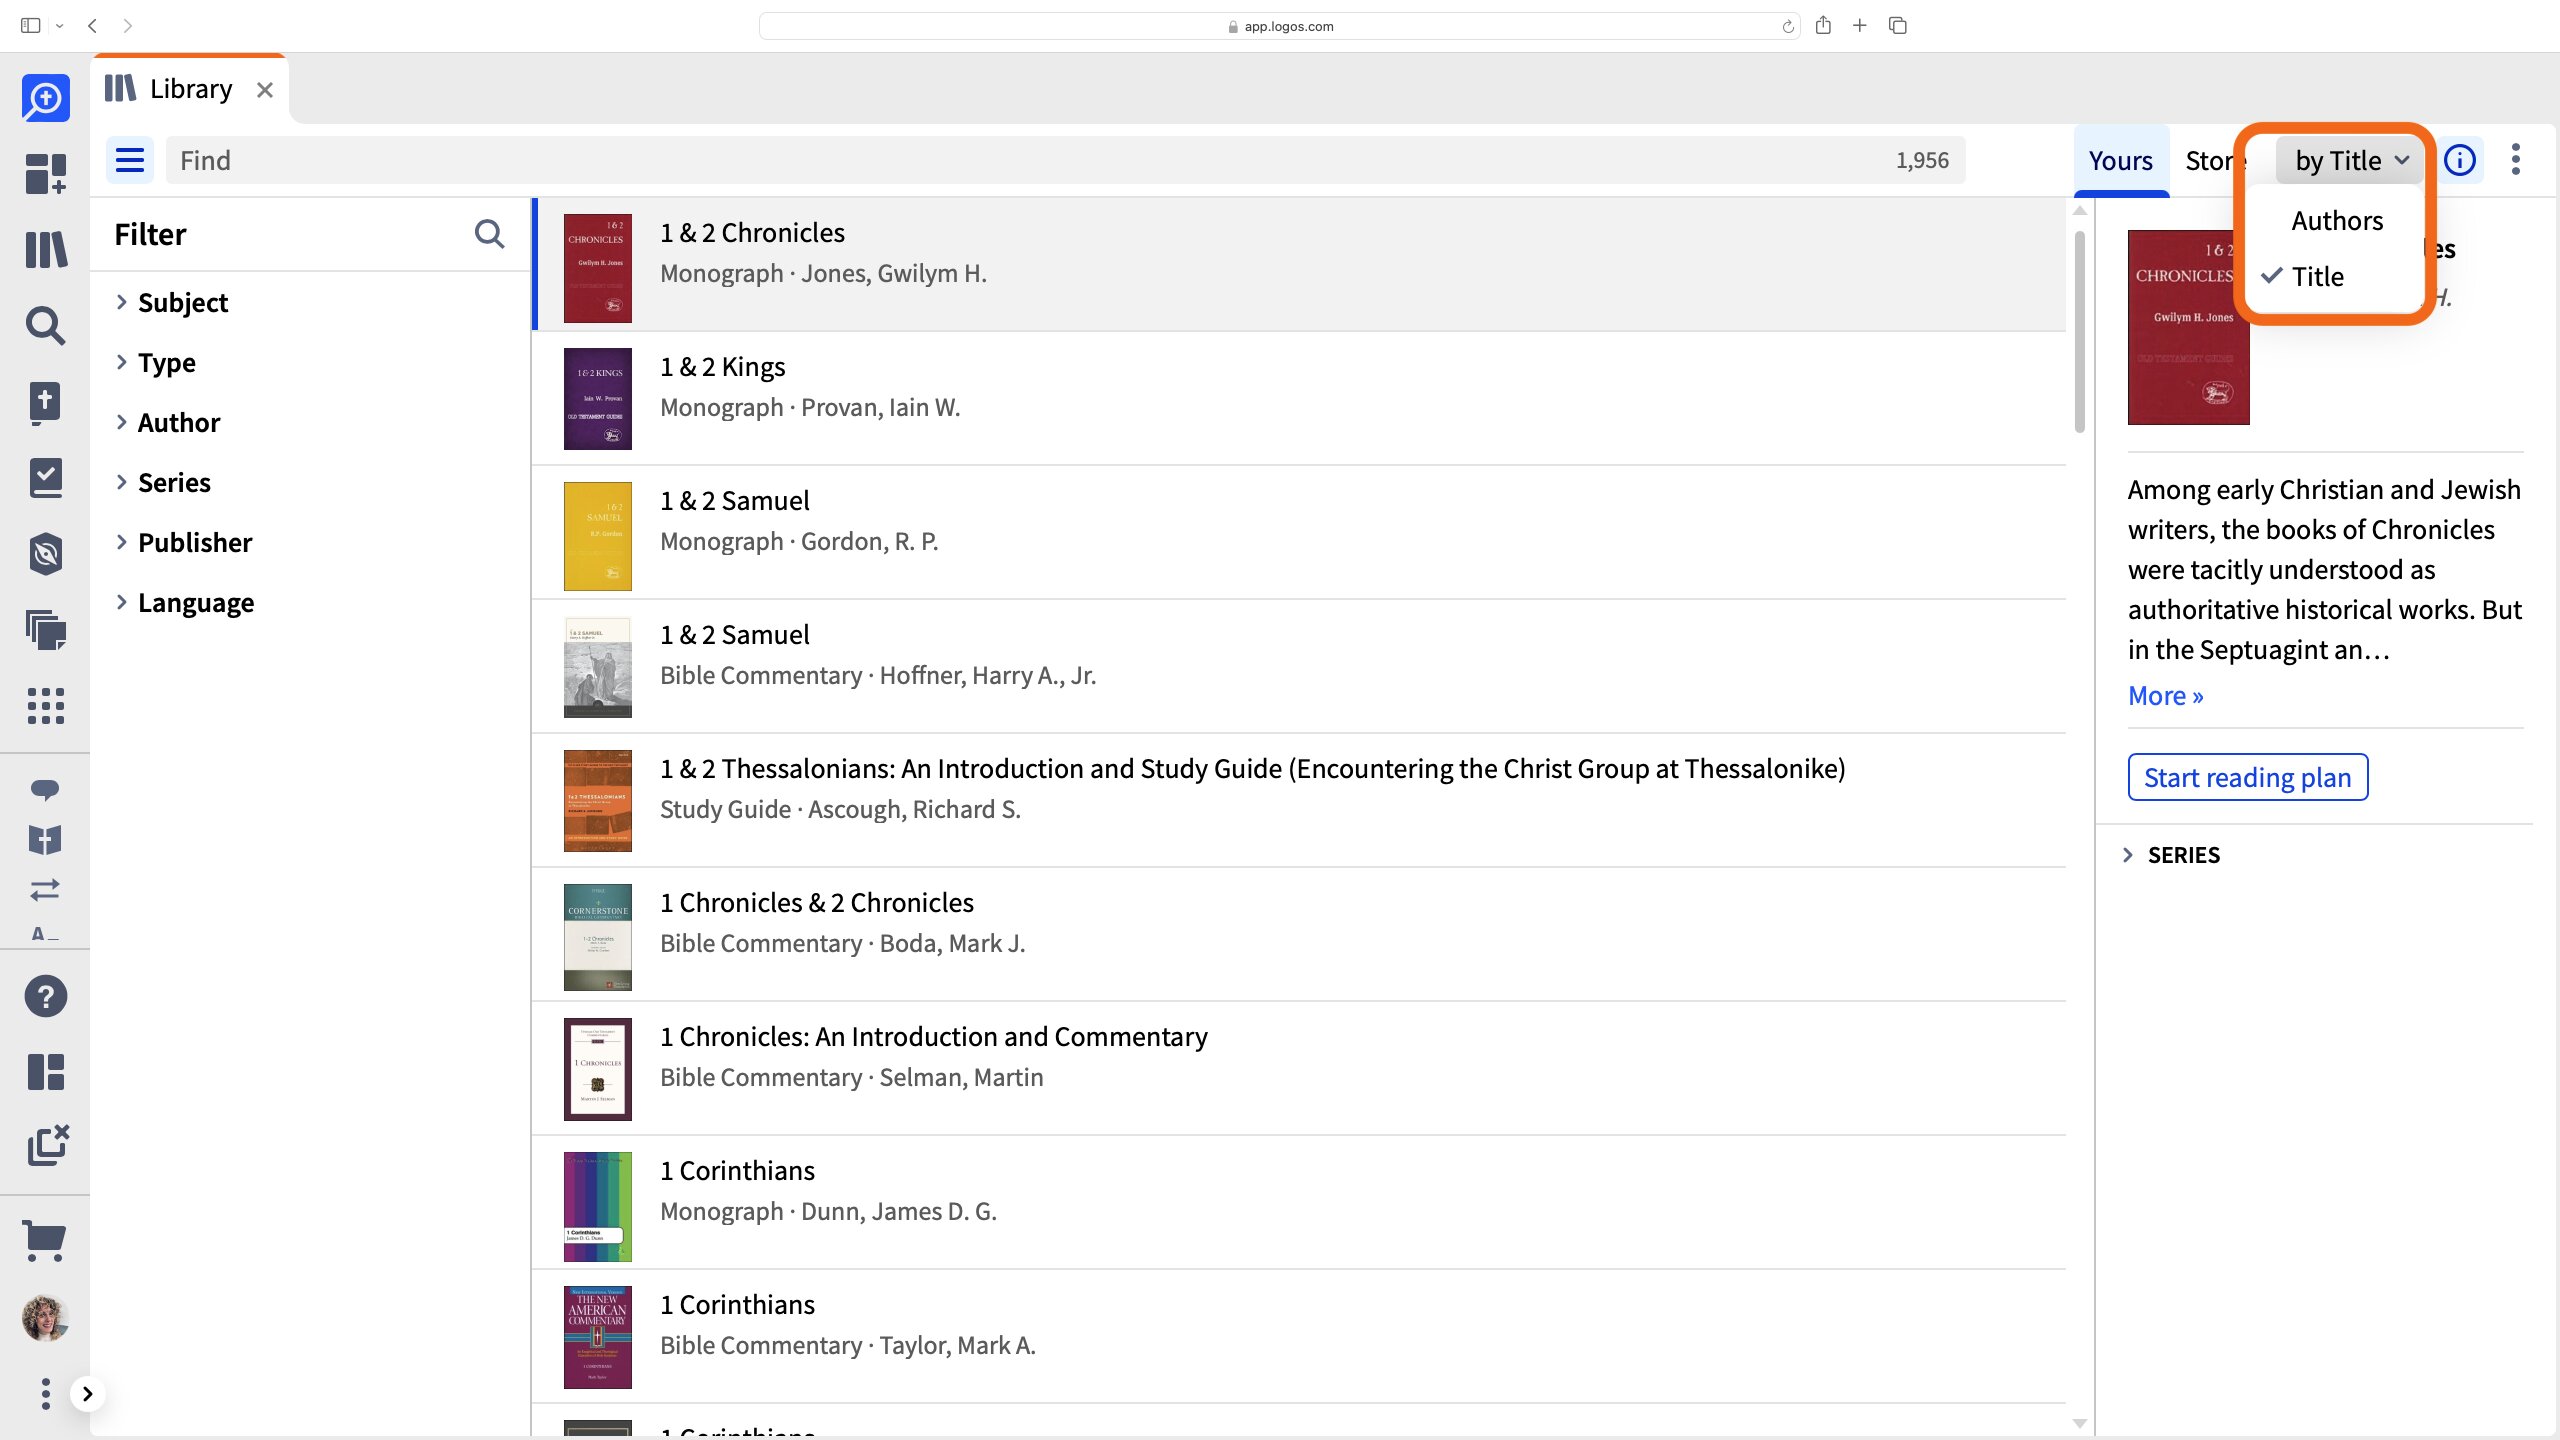Click the Find input field
The width and height of the screenshot is (2560, 1440).
click(x=1066, y=160)
